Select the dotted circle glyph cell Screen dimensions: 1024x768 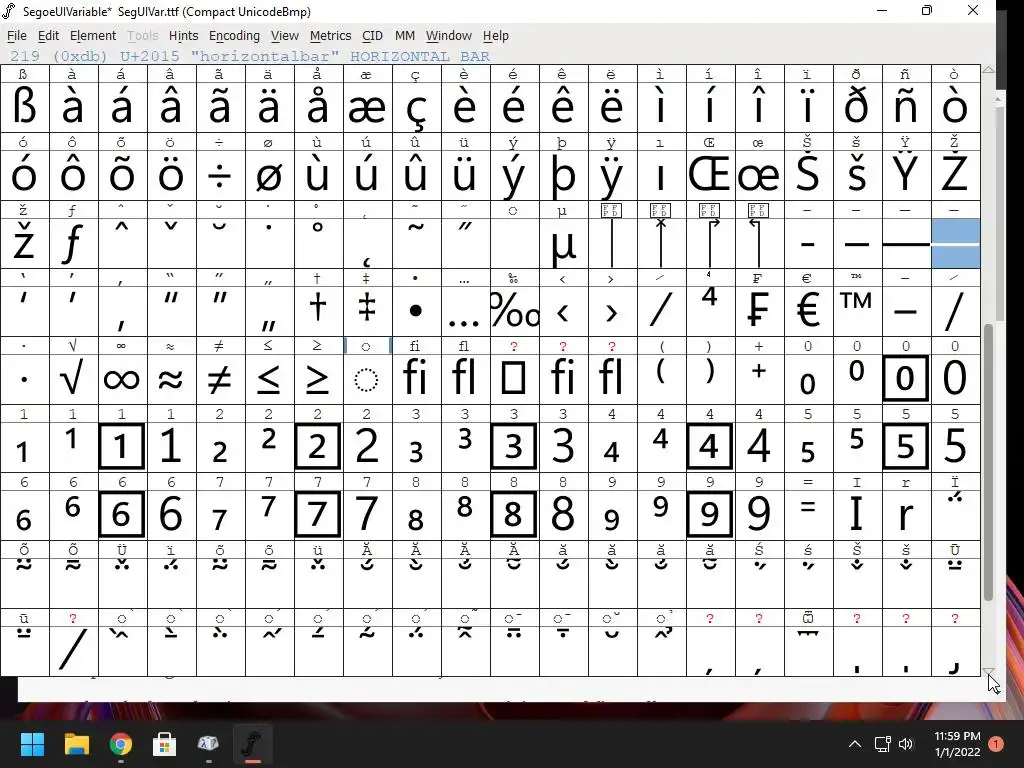368,379
